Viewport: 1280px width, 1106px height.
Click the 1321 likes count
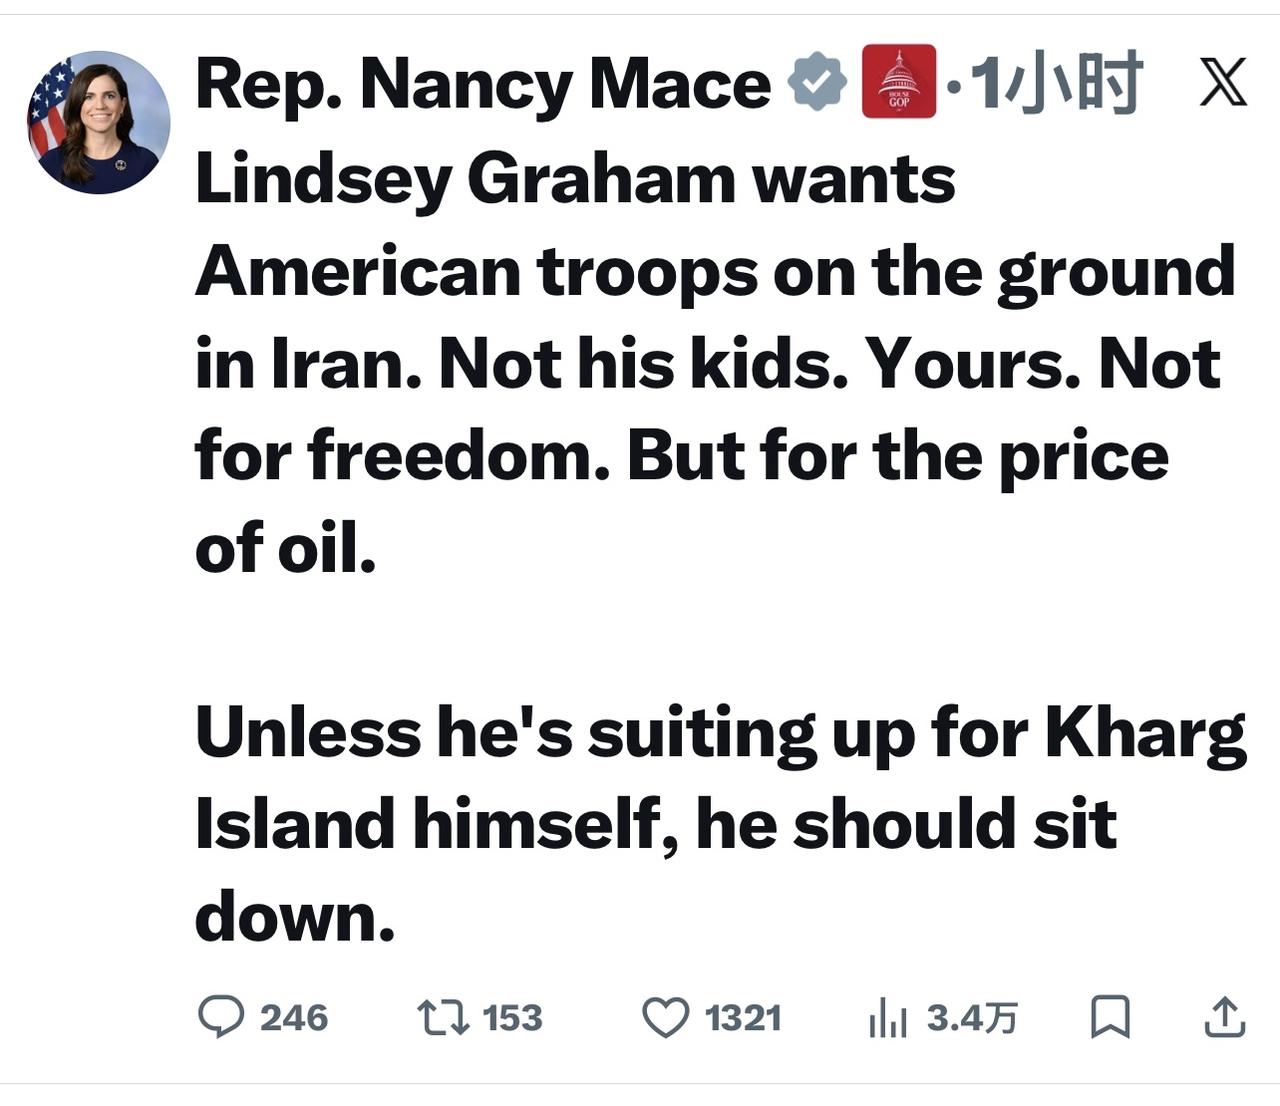point(743,1018)
